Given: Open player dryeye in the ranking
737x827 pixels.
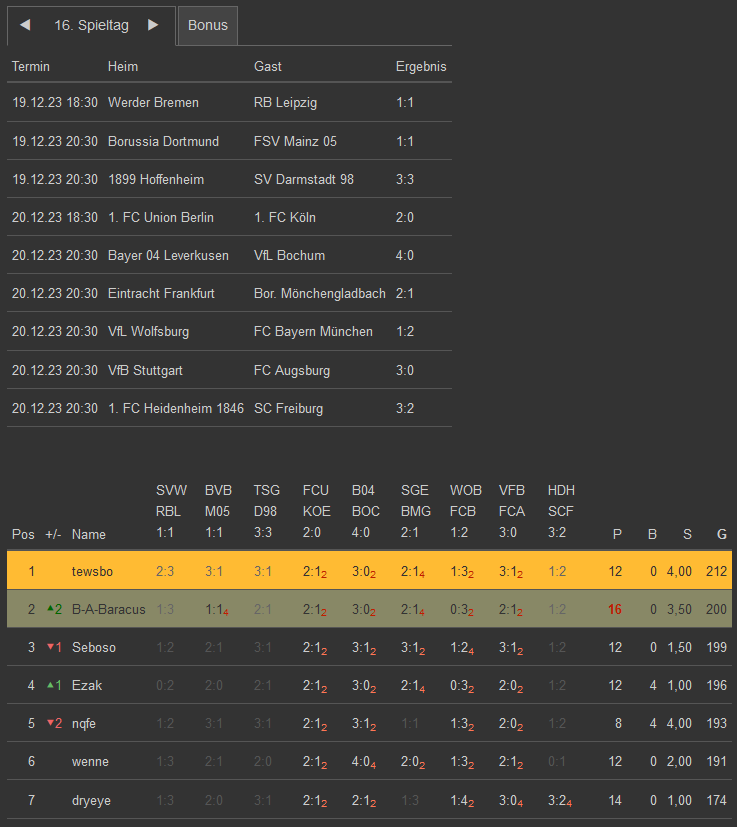Looking at the screenshot, I should pos(92,800).
